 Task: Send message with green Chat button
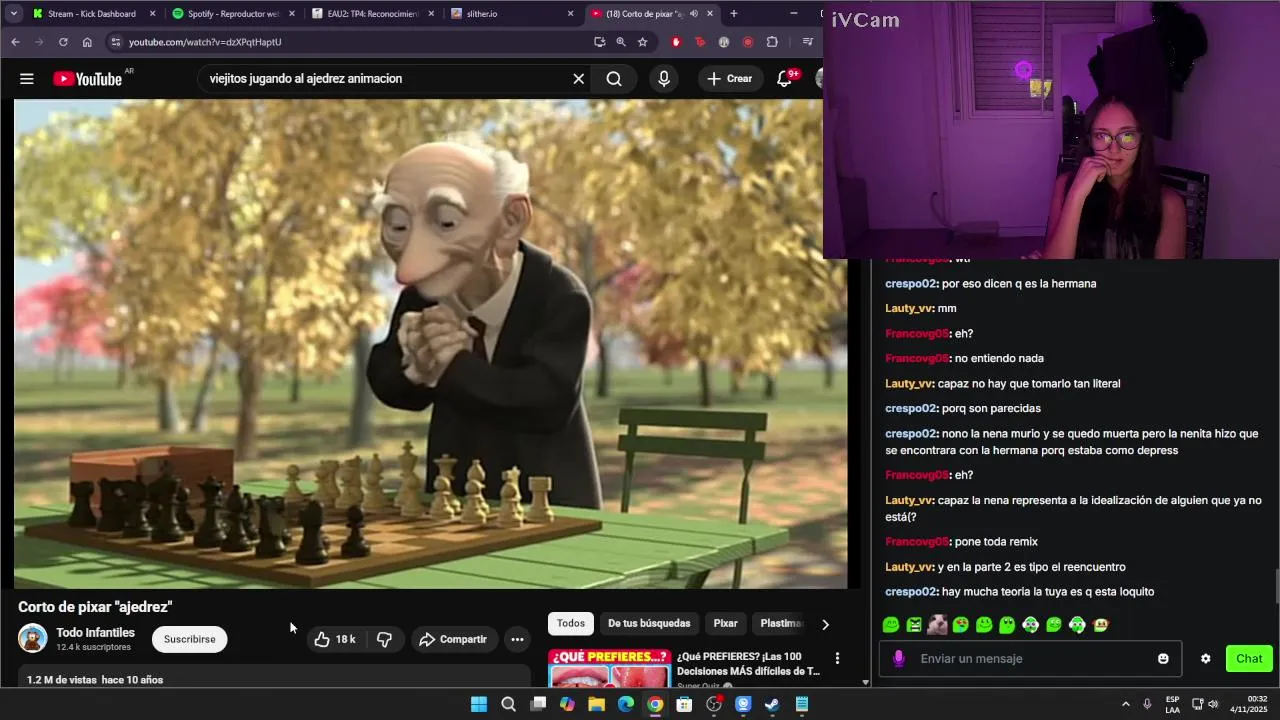tap(1249, 658)
